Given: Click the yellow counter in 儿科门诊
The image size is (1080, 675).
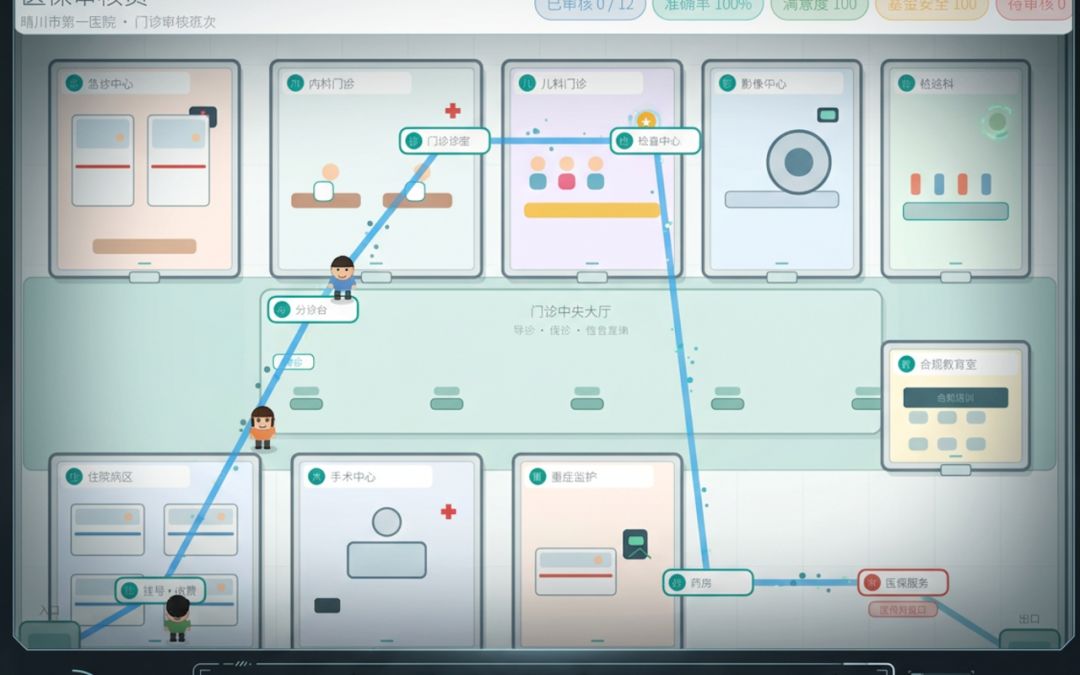Looking at the screenshot, I should [x=592, y=210].
